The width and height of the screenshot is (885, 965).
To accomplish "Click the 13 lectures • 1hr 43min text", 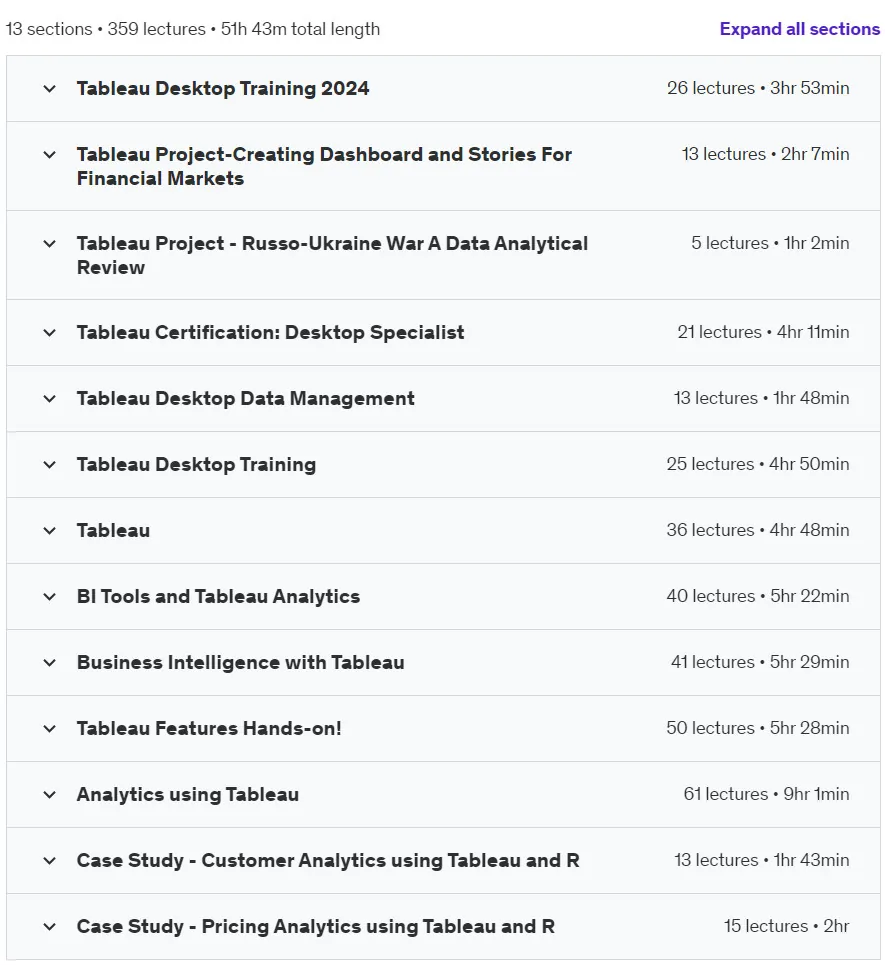I will (x=762, y=860).
